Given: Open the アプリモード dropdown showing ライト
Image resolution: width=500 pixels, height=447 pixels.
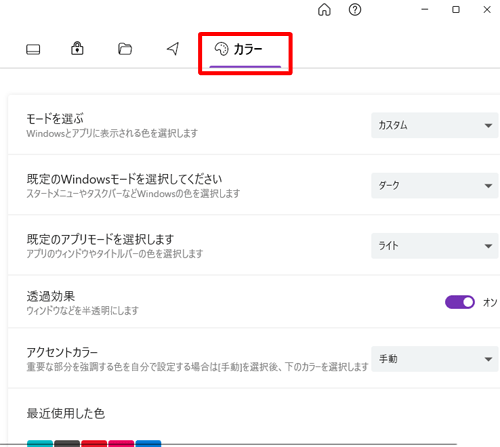Looking at the screenshot, I should pos(434,246).
